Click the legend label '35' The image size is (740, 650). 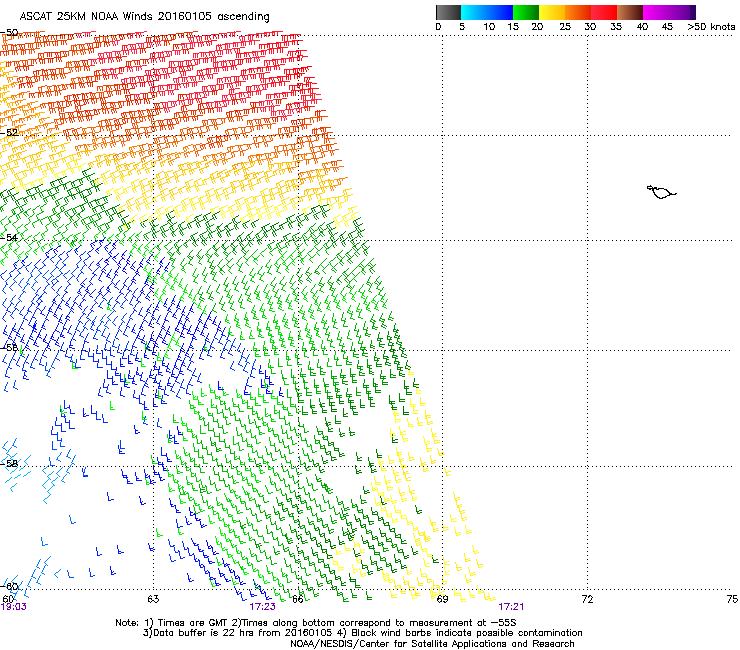(x=616, y=27)
